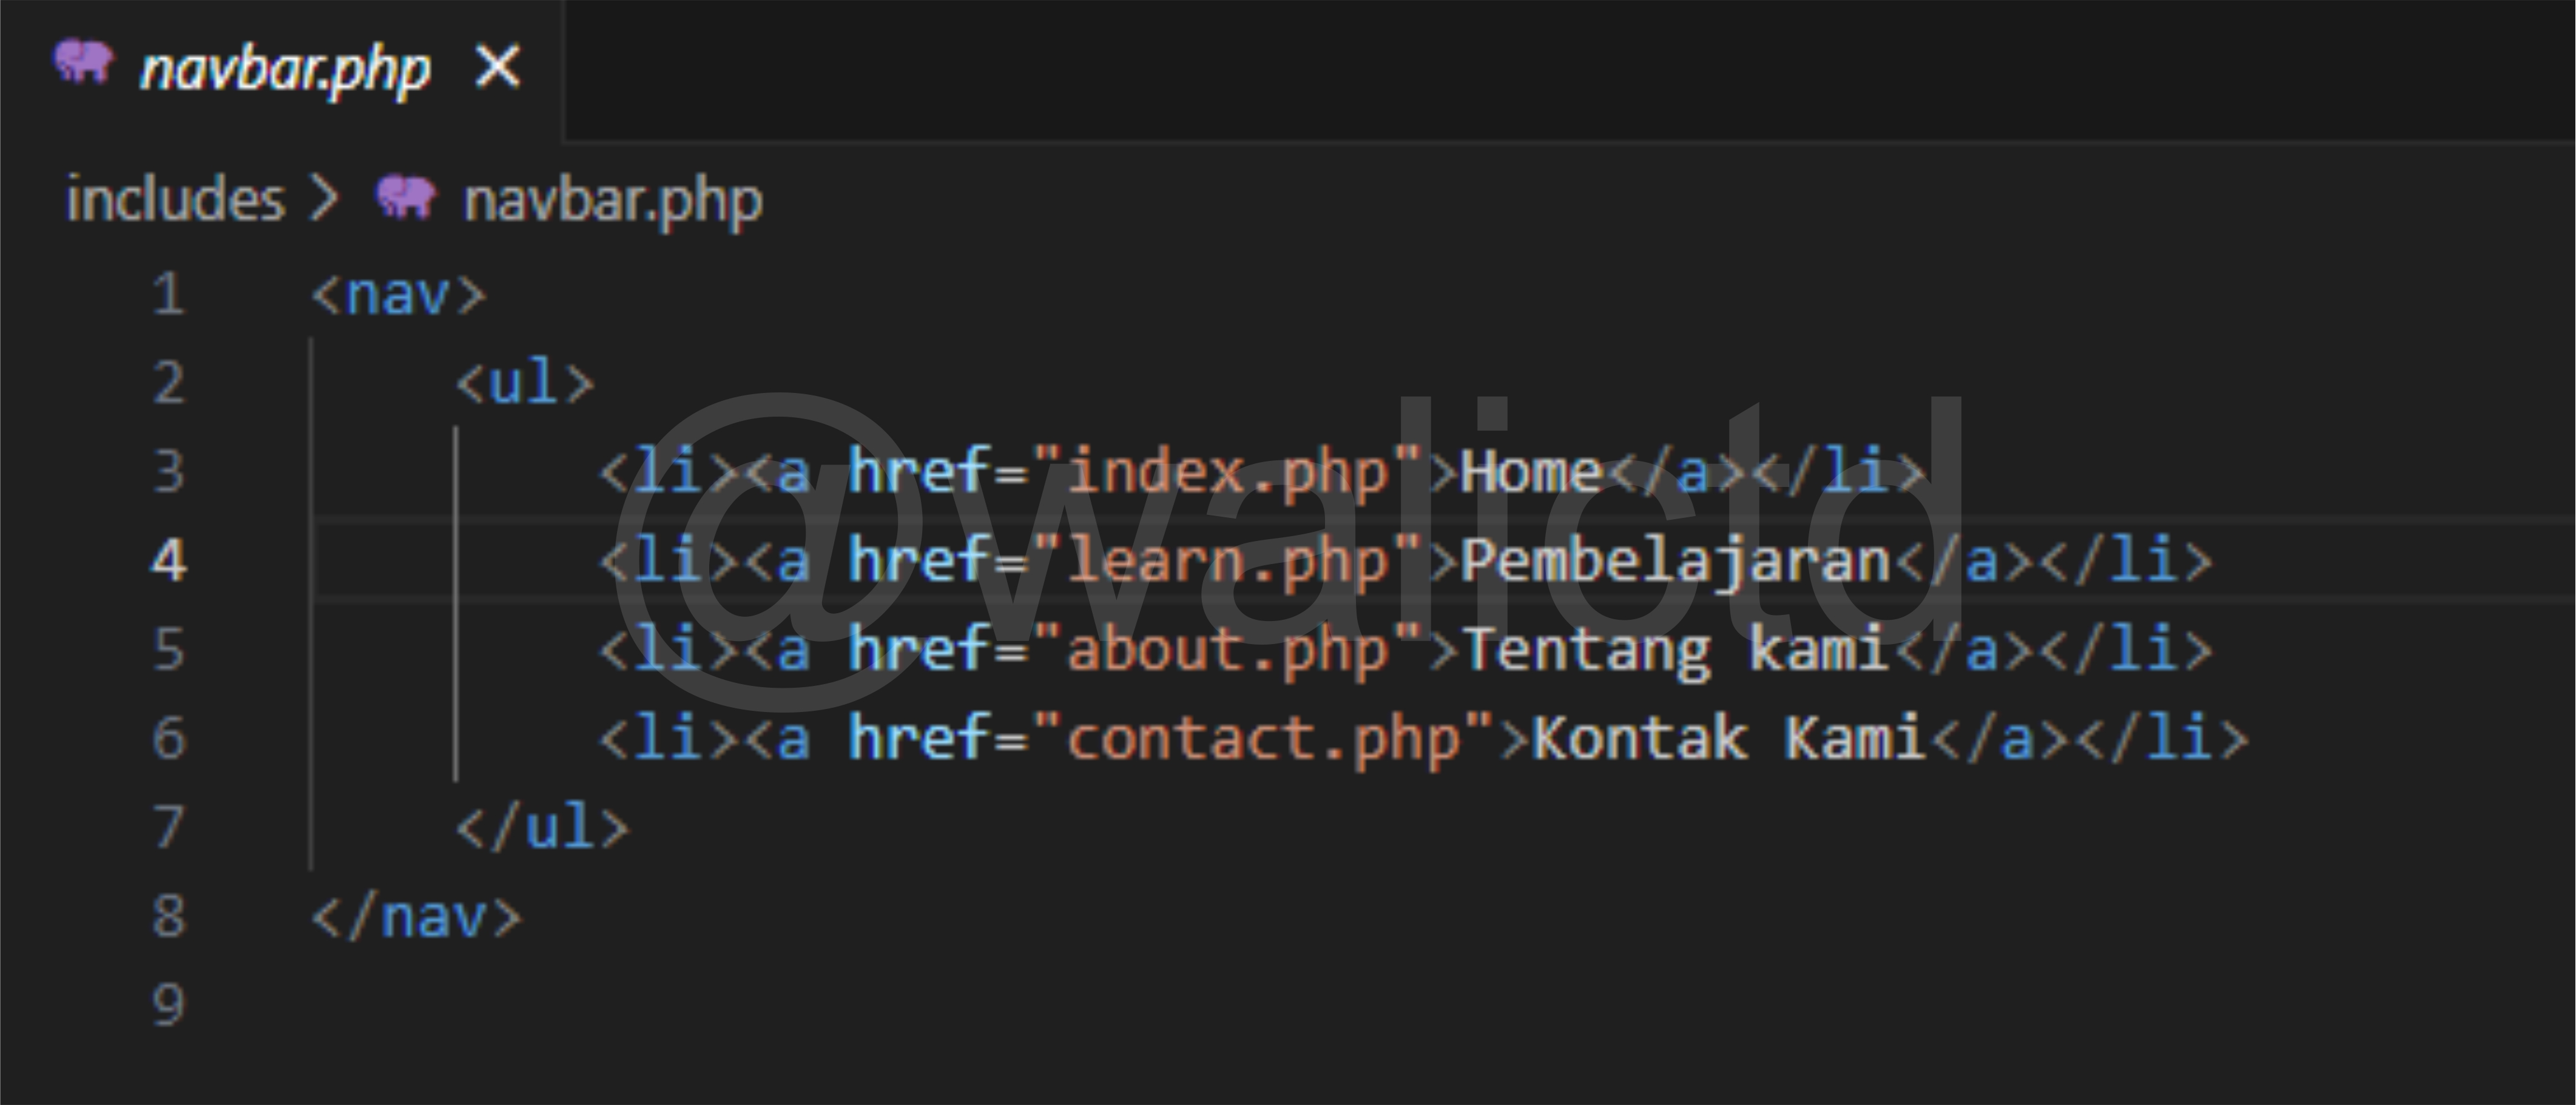Click the "learn.php" href string
This screenshot has height=1105, width=2576.
tap(1228, 560)
